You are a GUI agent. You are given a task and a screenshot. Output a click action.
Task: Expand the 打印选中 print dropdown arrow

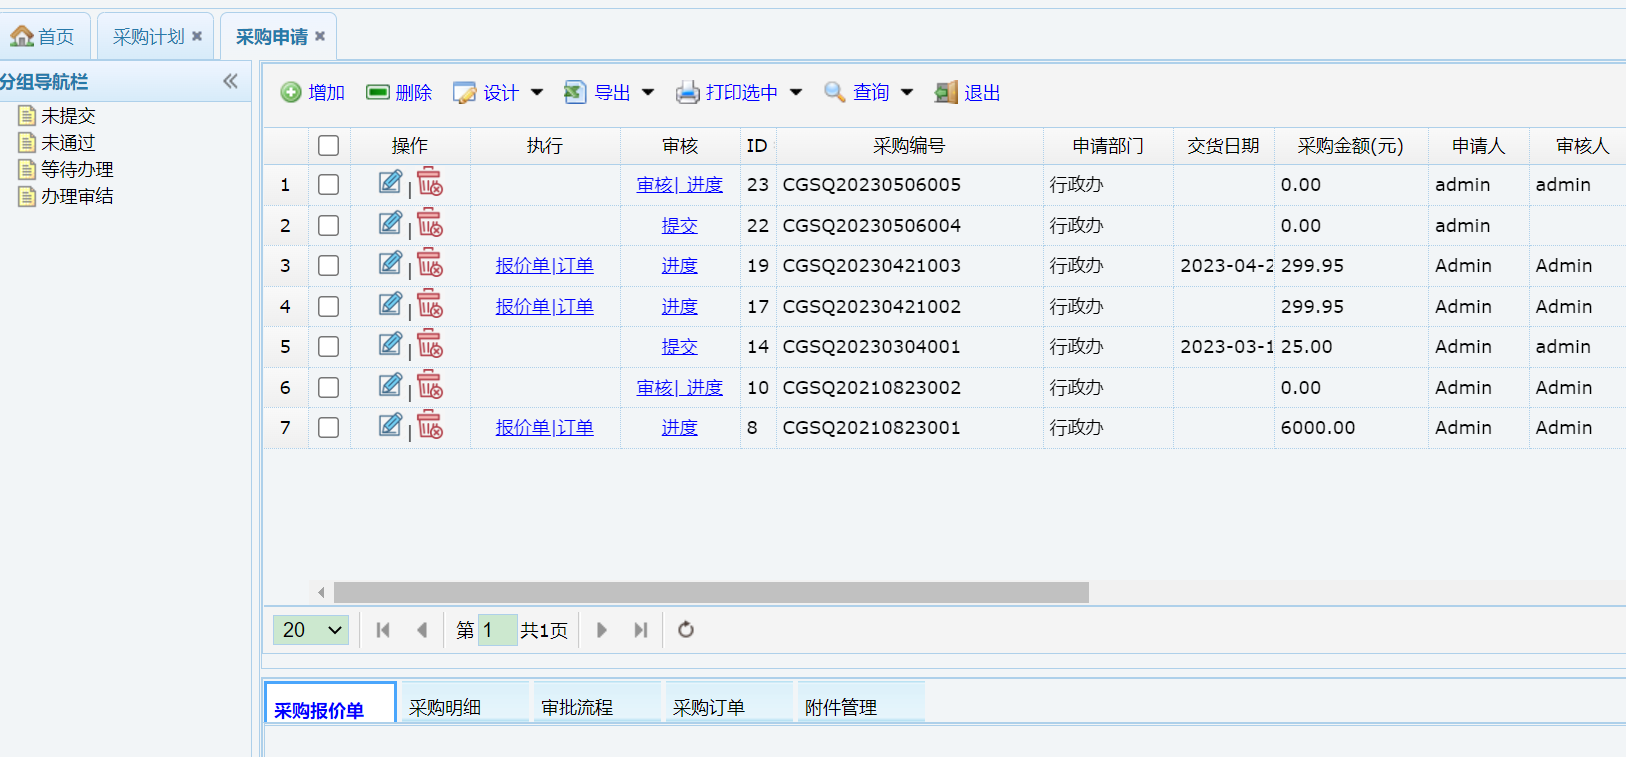point(796,93)
